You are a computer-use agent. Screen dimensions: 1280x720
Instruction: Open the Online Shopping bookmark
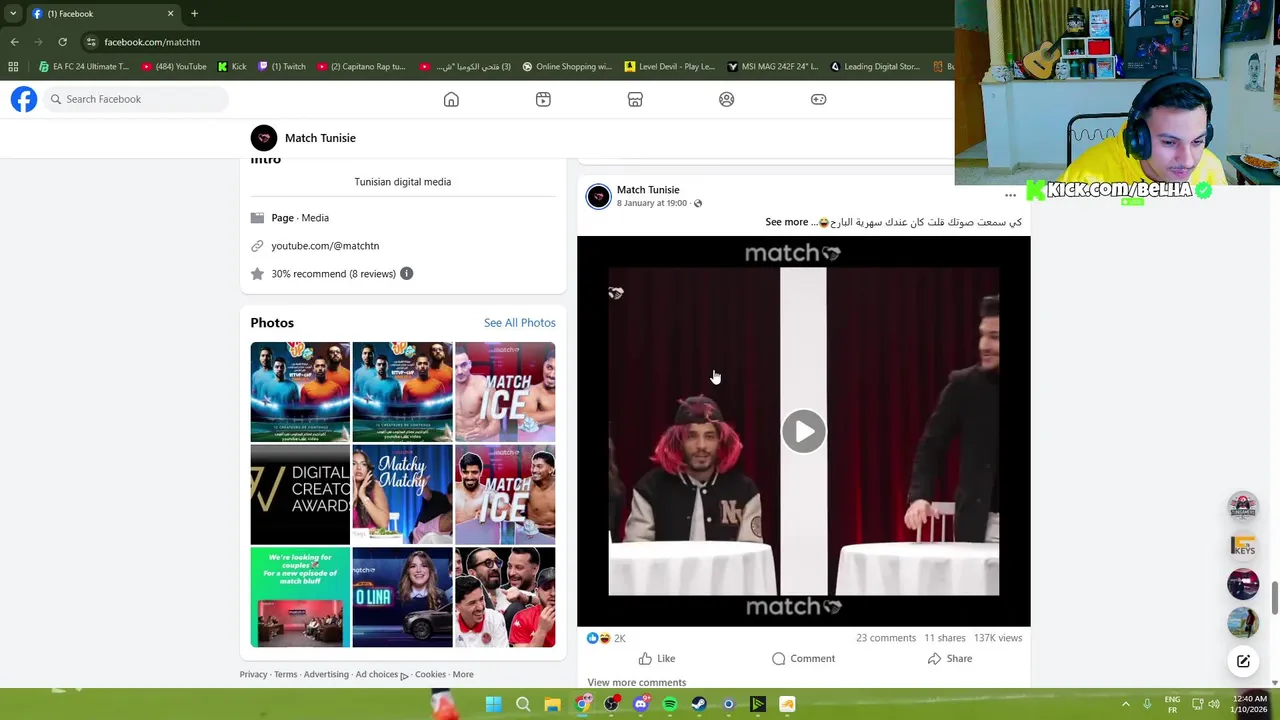click(567, 67)
